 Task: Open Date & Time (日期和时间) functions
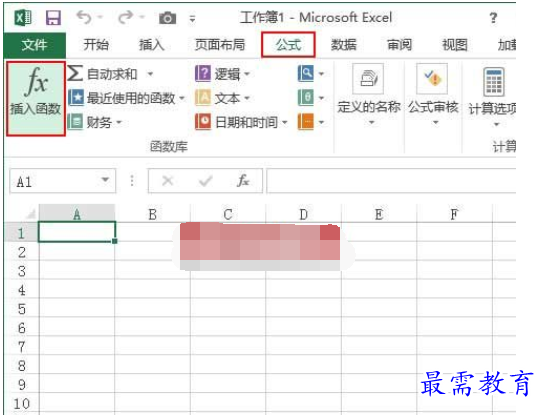241,122
